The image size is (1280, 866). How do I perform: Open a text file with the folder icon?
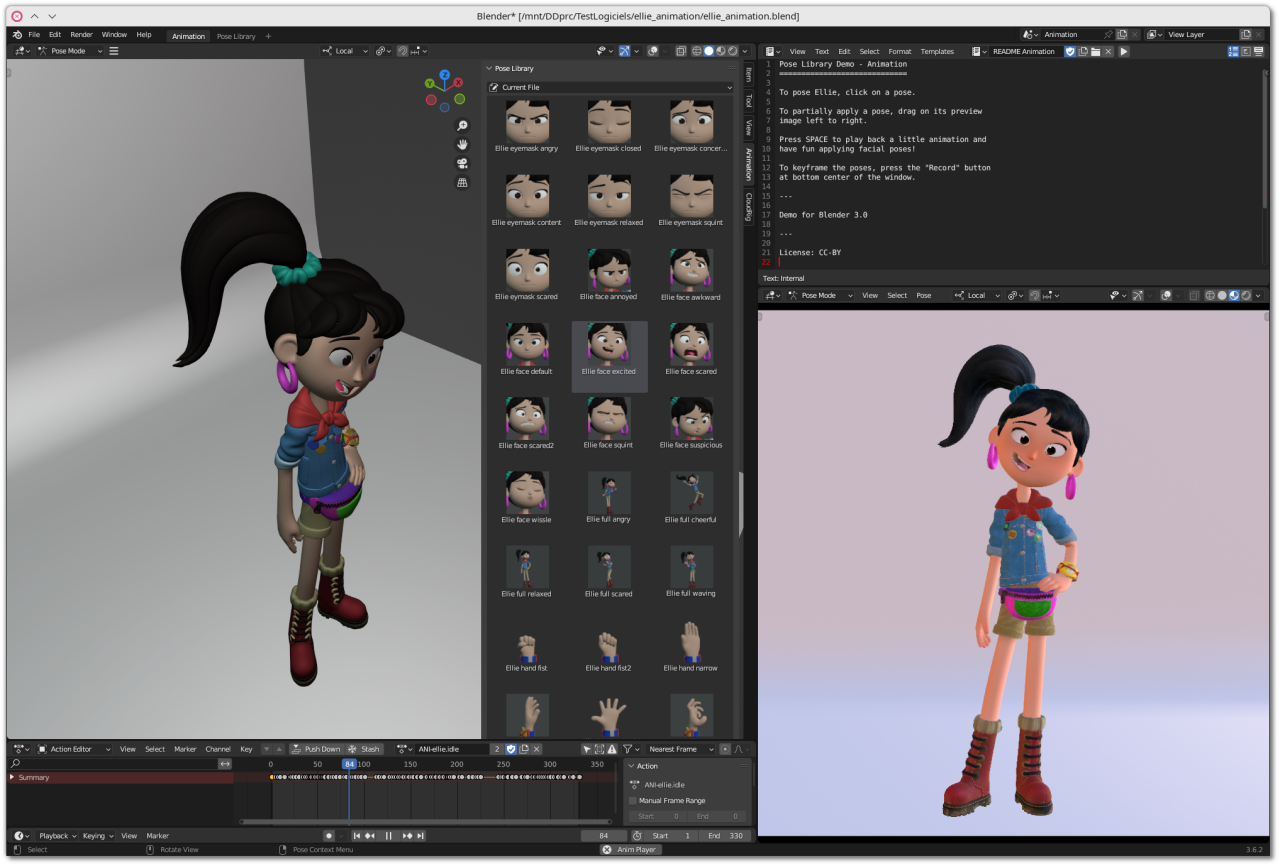pyautogui.click(x=1096, y=51)
